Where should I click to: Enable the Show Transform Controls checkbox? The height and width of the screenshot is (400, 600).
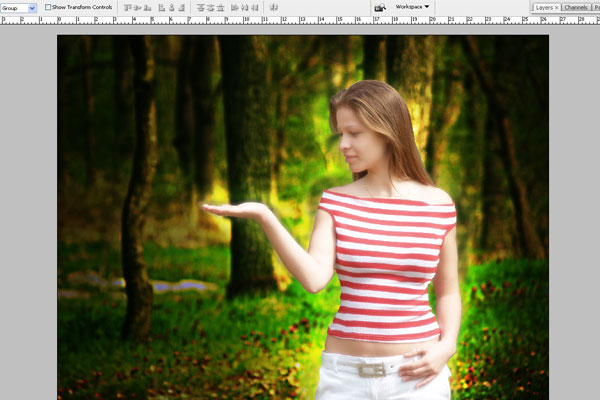click(48, 7)
